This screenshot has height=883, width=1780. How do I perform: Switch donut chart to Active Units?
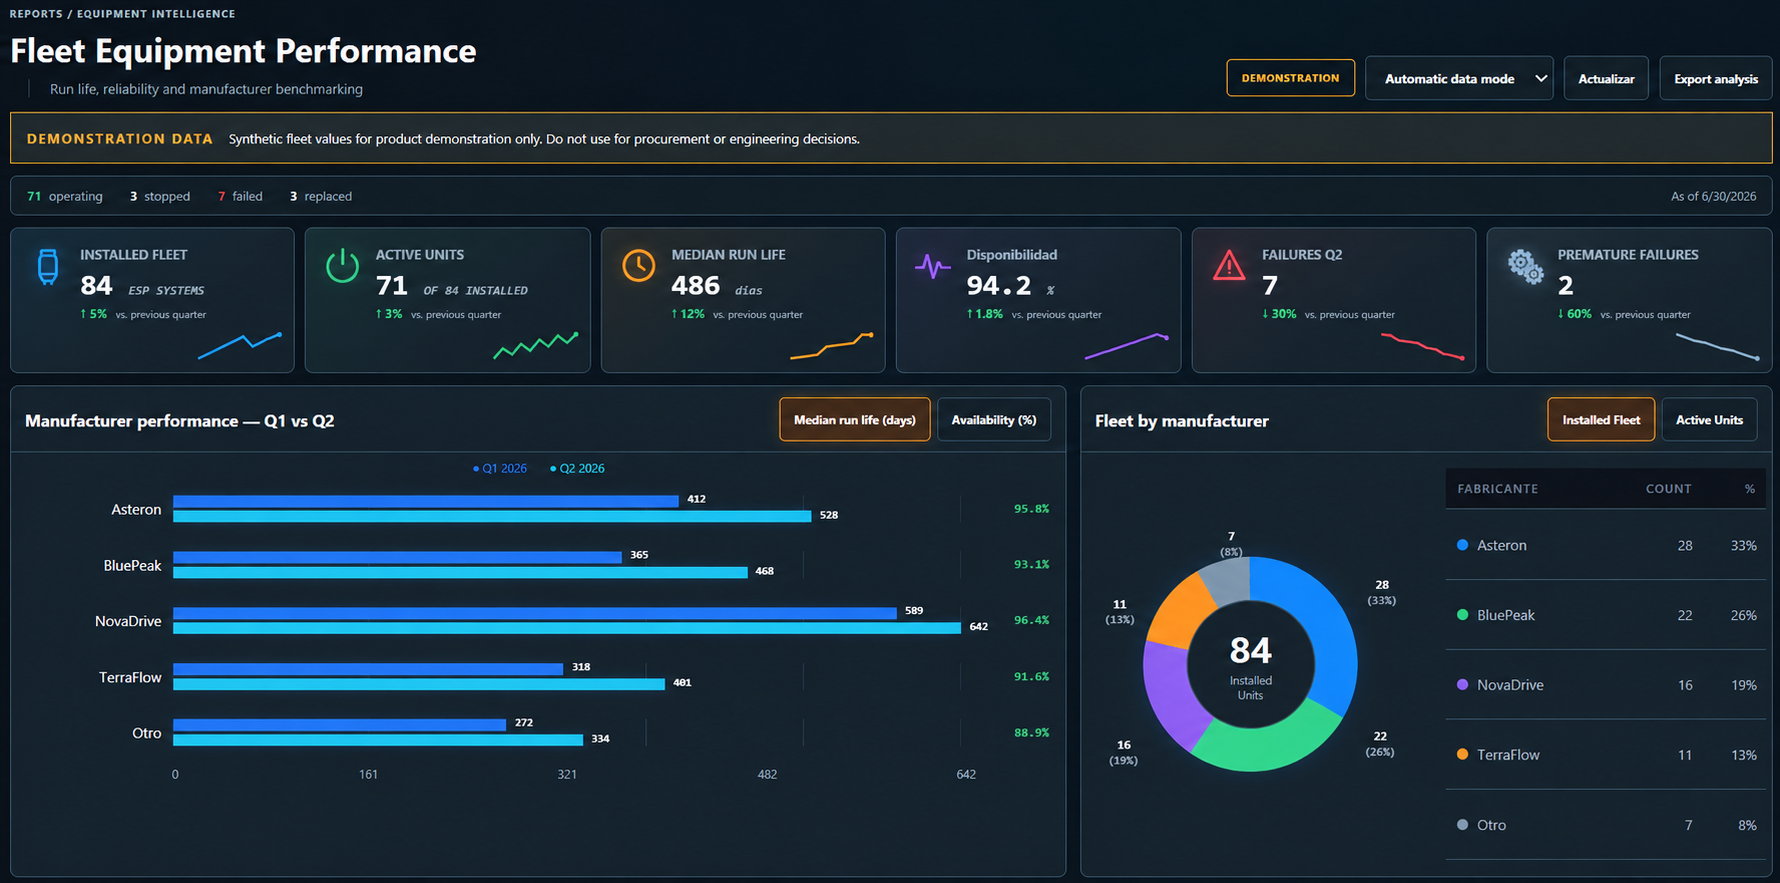[x=1709, y=420]
